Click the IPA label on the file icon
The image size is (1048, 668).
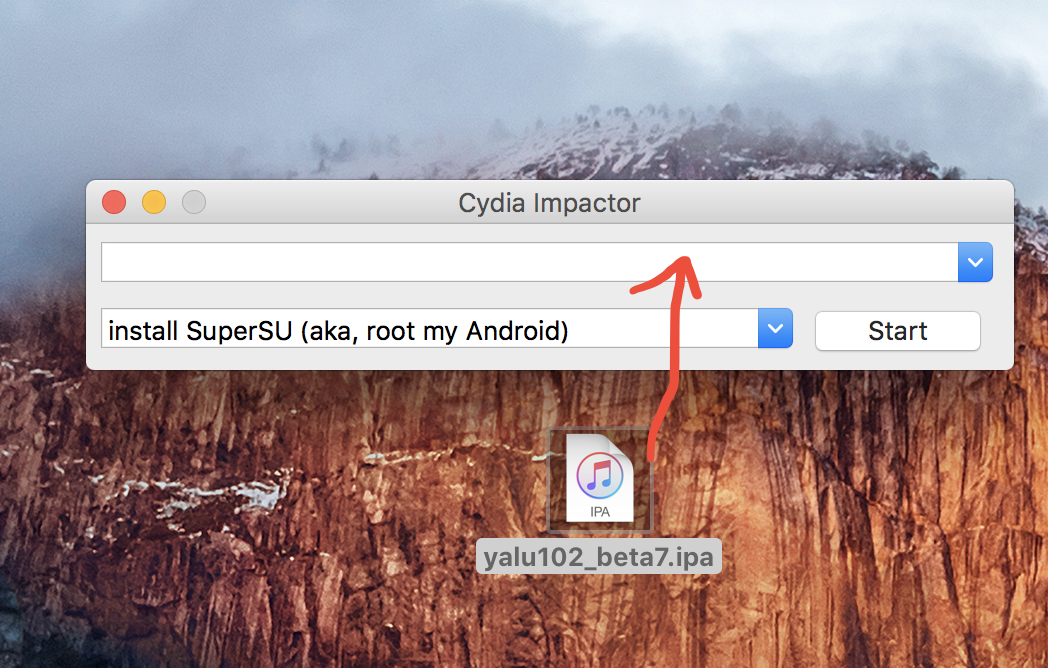(x=600, y=512)
